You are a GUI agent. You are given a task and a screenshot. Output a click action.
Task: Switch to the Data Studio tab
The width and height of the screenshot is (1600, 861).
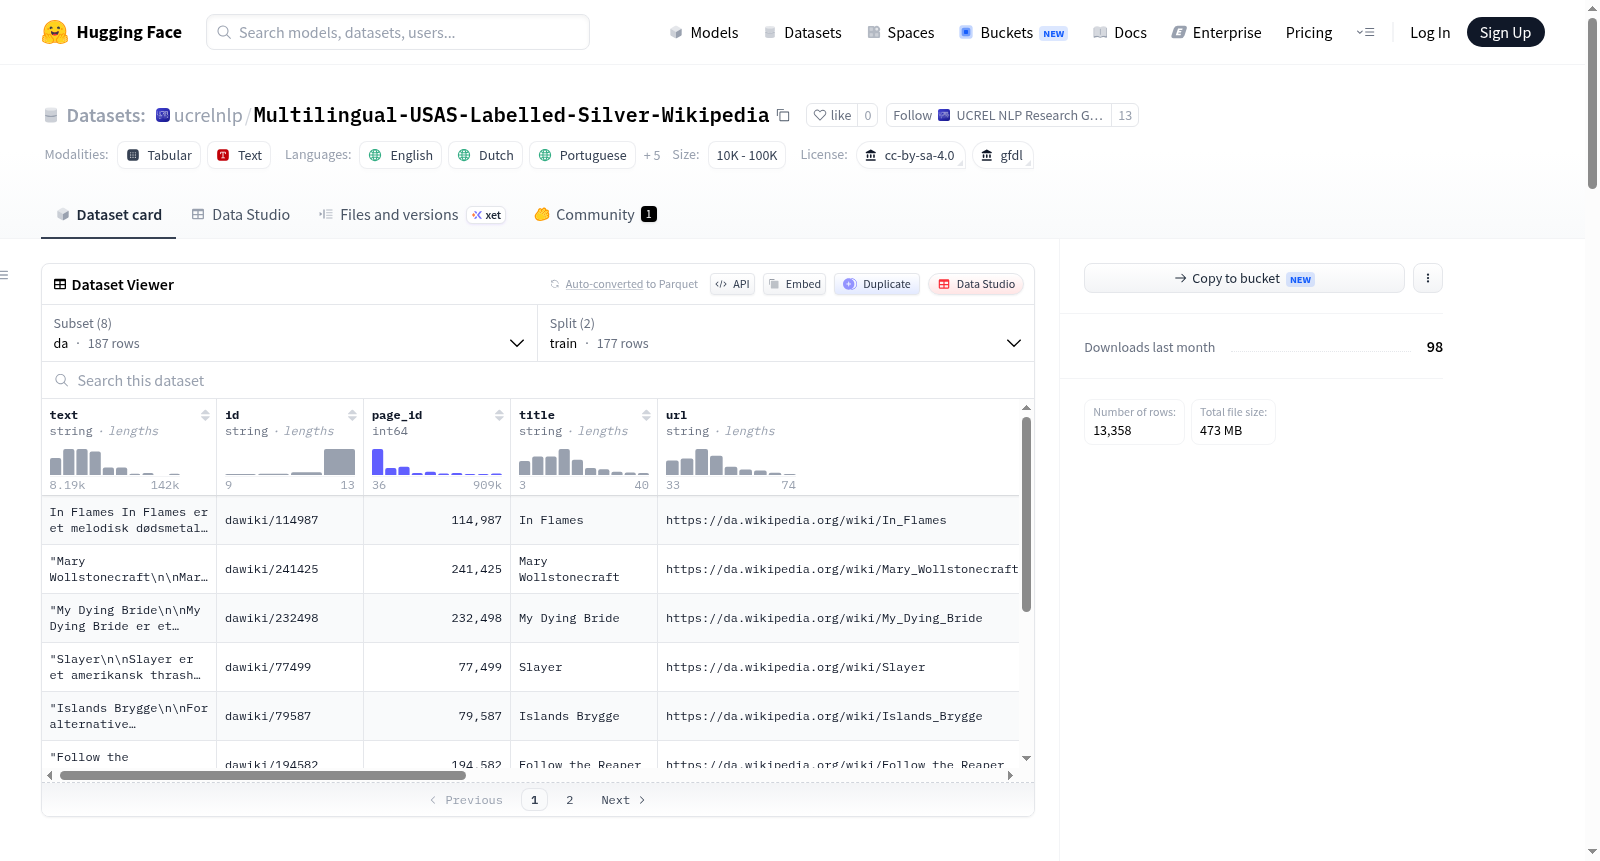click(241, 215)
